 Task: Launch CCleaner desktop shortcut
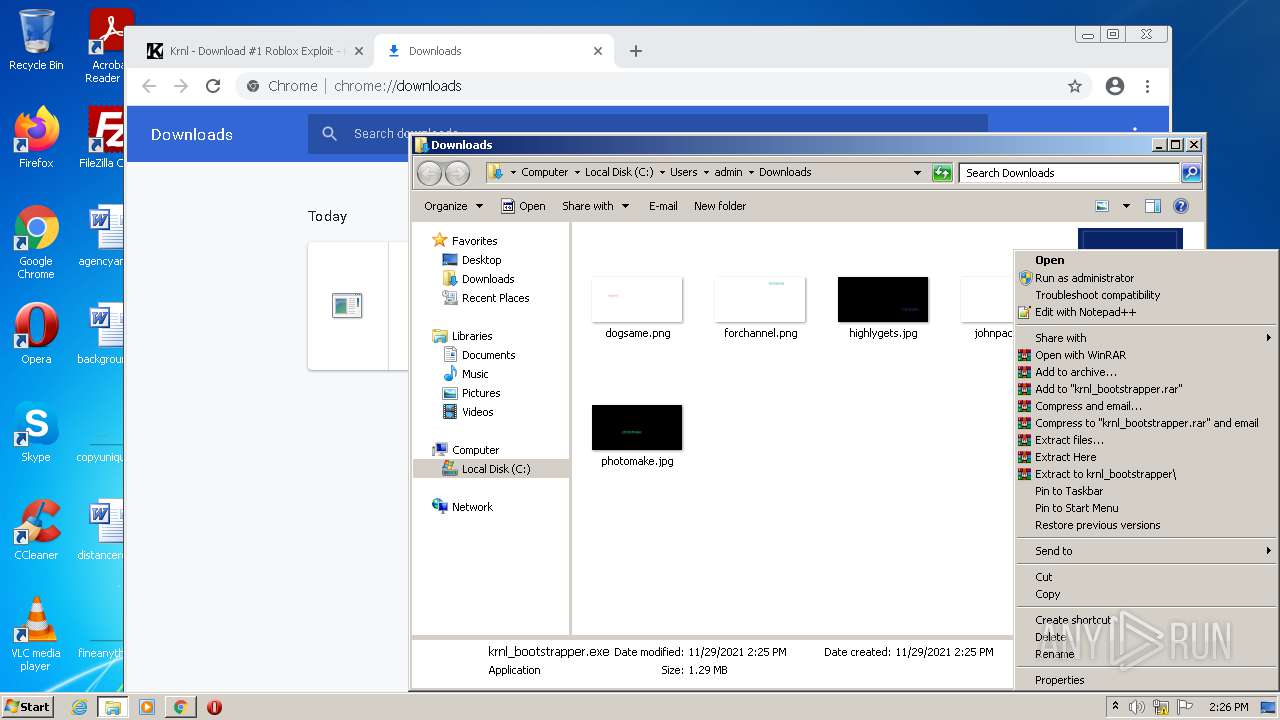[x=36, y=529]
